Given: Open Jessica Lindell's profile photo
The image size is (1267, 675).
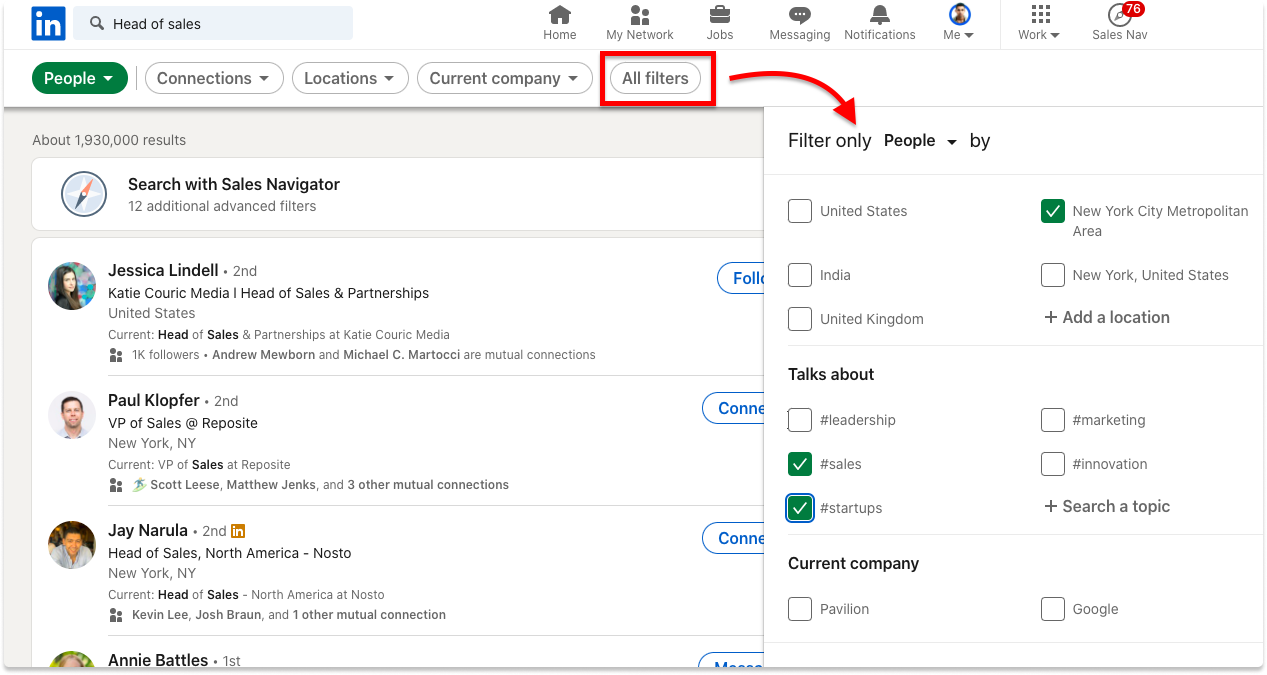Looking at the screenshot, I should [x=72, y=286].
